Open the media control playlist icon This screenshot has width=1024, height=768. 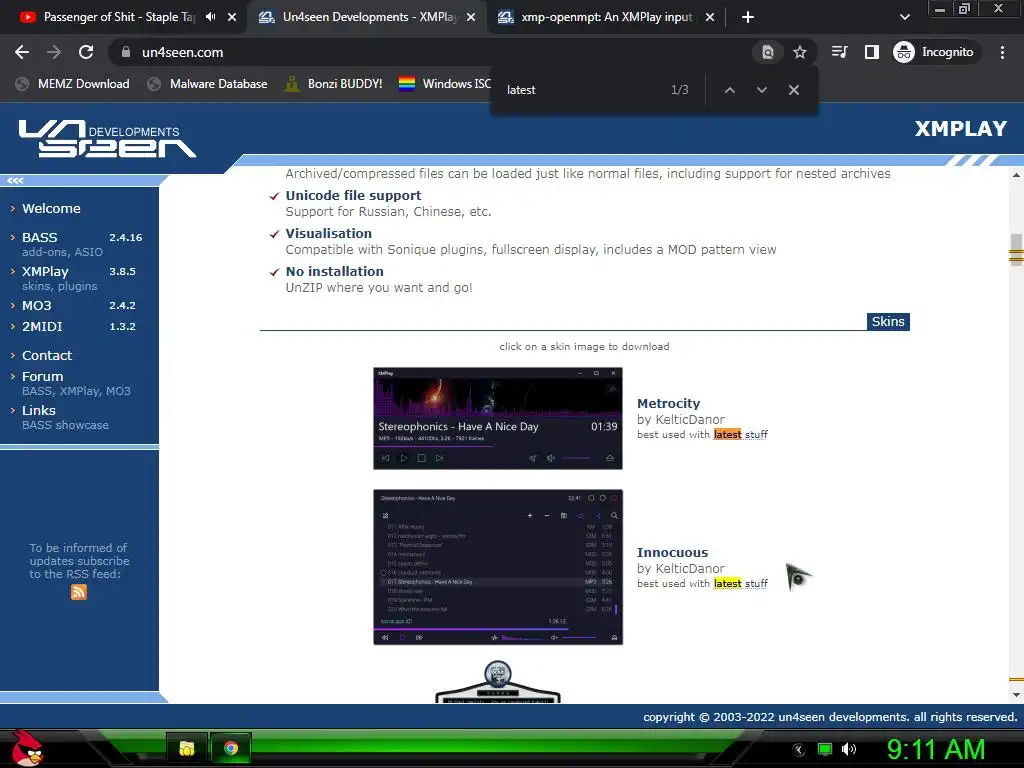coord(839,52)
